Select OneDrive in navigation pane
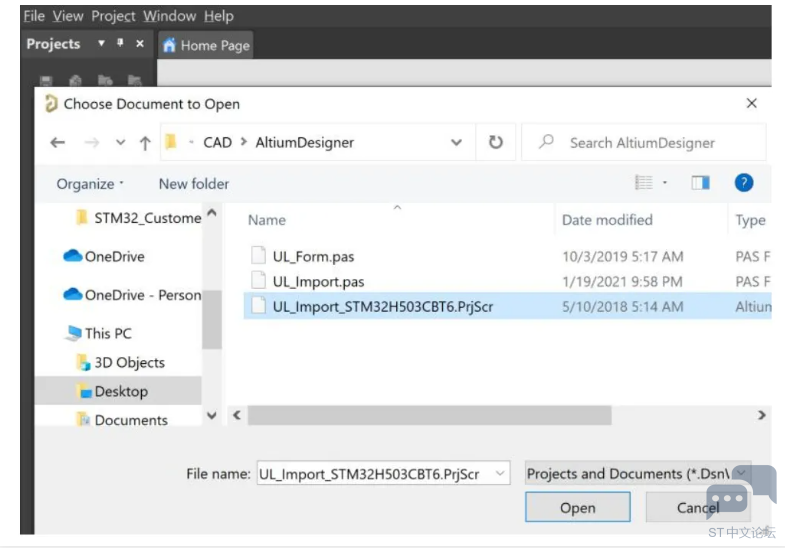785x548 pixels. pyautogui.click(x=104, y=256)
